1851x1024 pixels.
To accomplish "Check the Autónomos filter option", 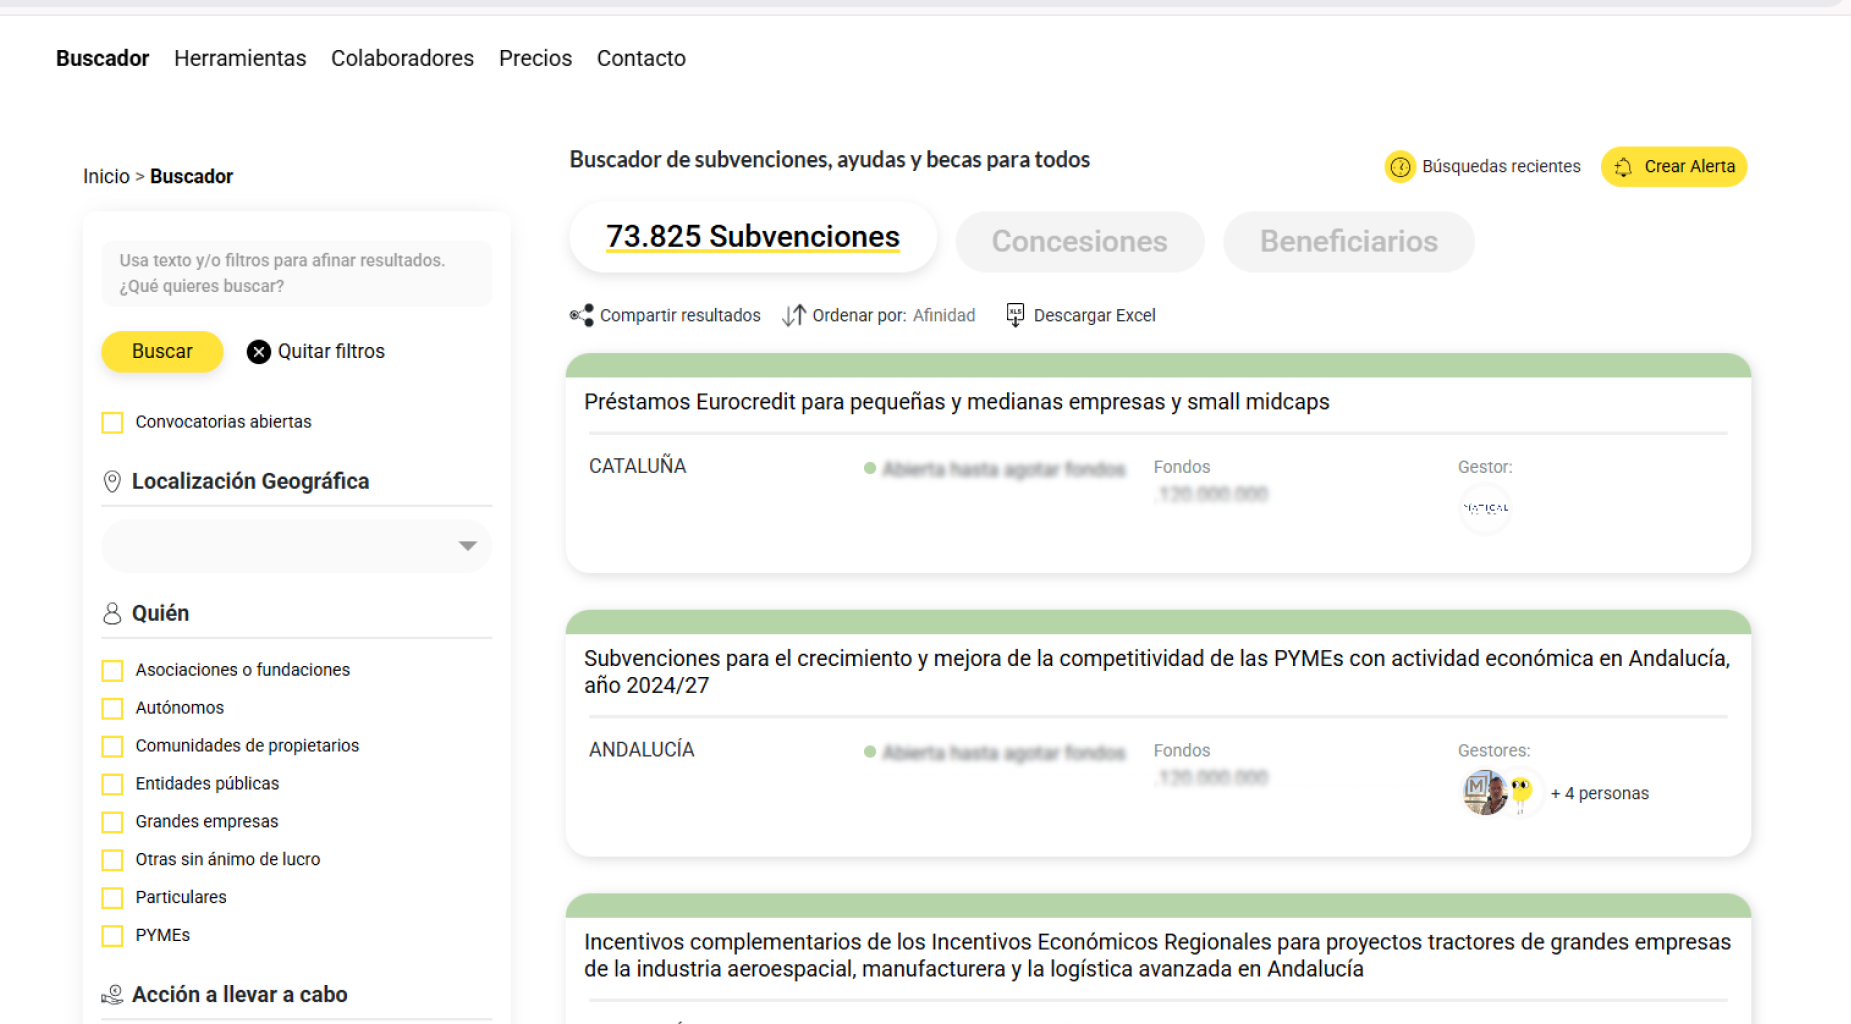I will (x=112, y=708).
